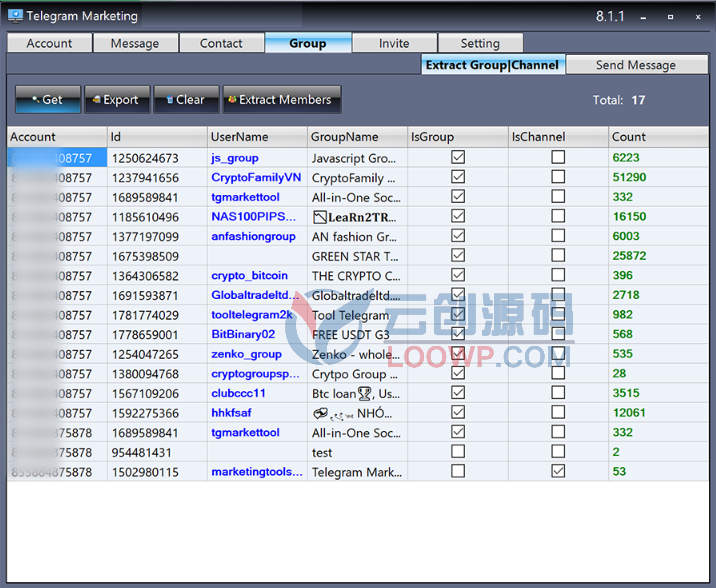
Task: Click username NAS100PIPS...
Action: 253,216
